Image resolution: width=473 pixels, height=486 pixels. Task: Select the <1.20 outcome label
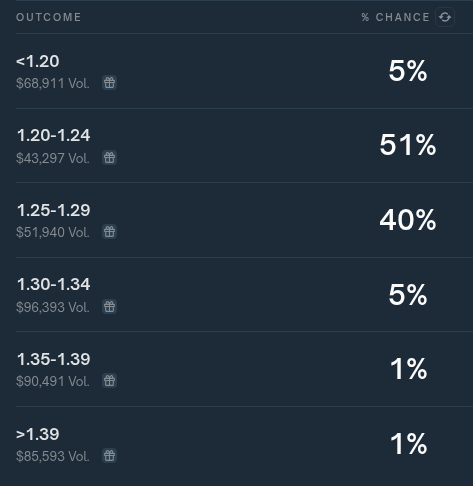pos(38,61)
